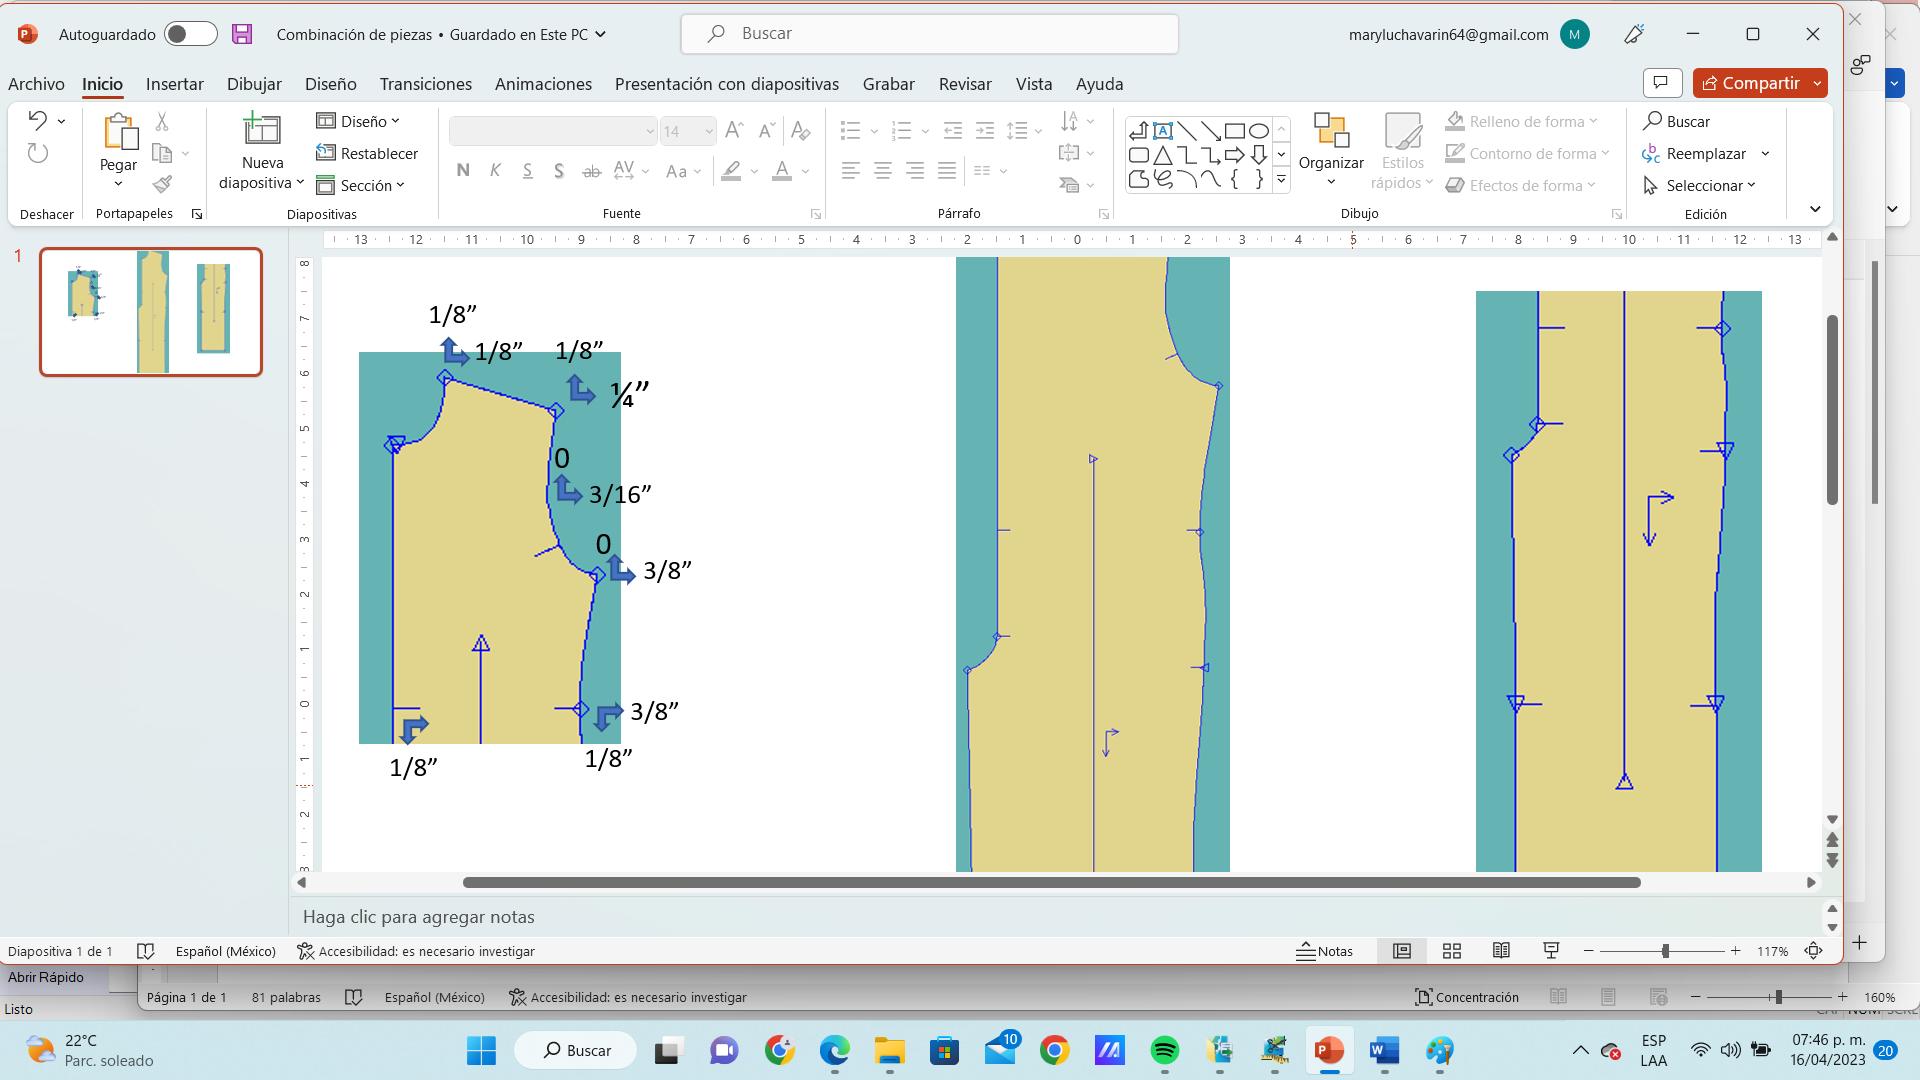Click the Undo arrow icon
The width and height of the screenshot is (1920, 1080).
pyautogui.click(x=38, y=121)
